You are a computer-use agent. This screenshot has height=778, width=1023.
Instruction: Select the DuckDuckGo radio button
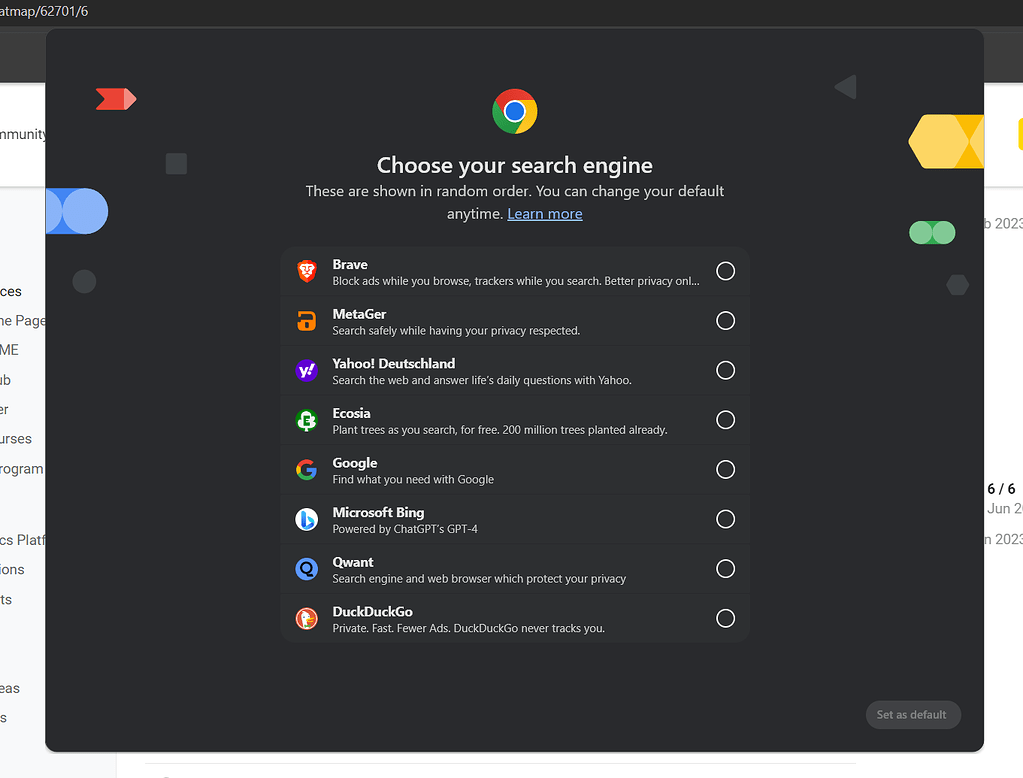[x=726, y=619]
